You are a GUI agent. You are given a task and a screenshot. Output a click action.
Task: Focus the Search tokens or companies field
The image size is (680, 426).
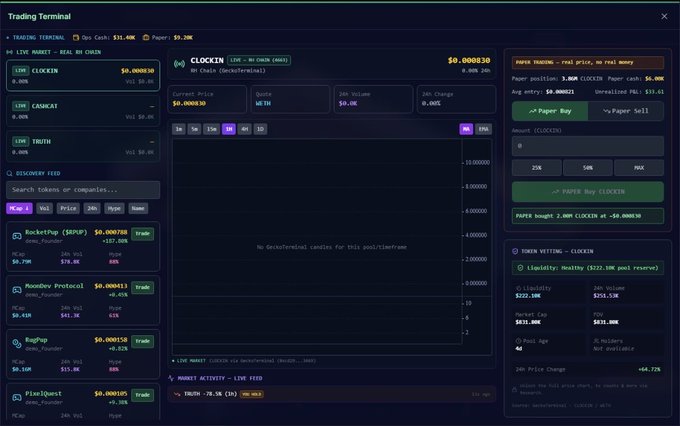point(83,190)
